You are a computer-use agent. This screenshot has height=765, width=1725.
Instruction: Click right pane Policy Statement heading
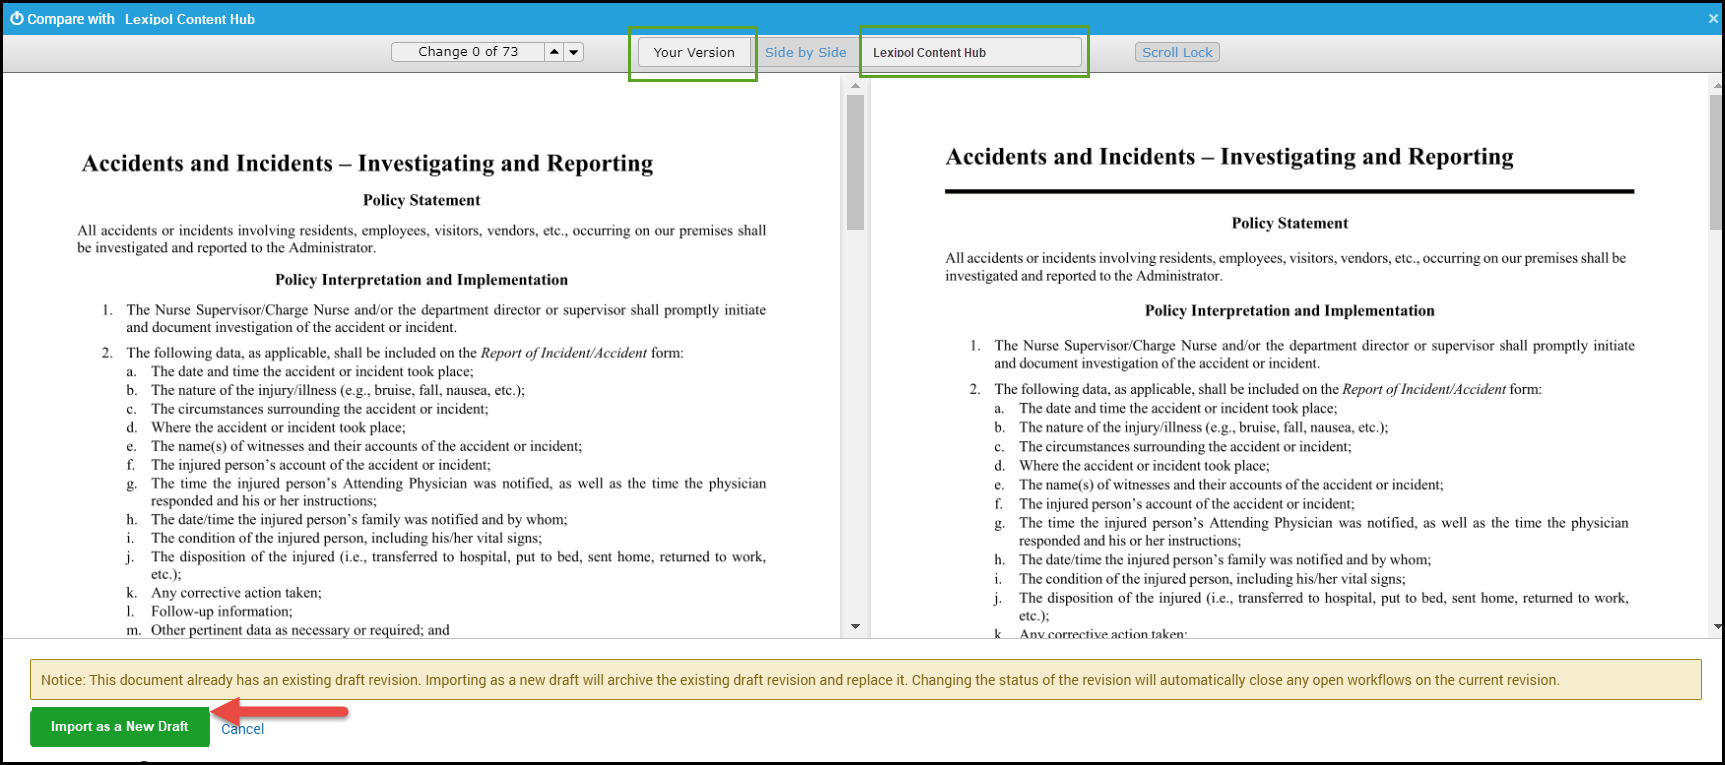click(x=1289, y=223)
